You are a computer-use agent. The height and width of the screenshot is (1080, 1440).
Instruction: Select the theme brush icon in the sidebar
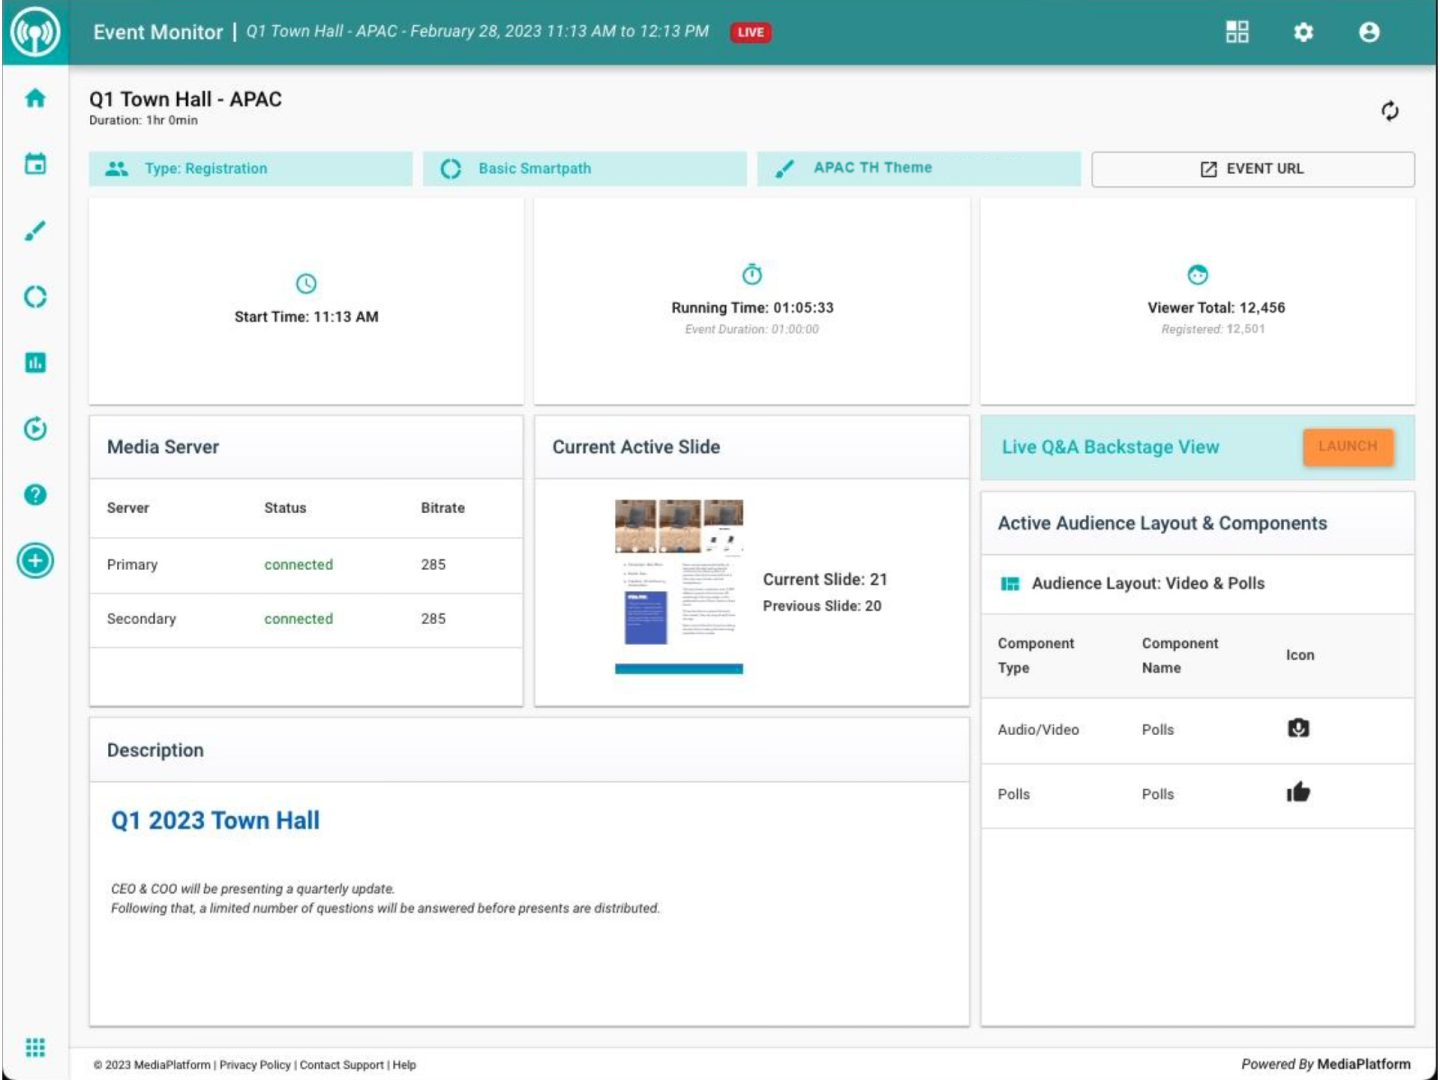(x=36, y=230)
